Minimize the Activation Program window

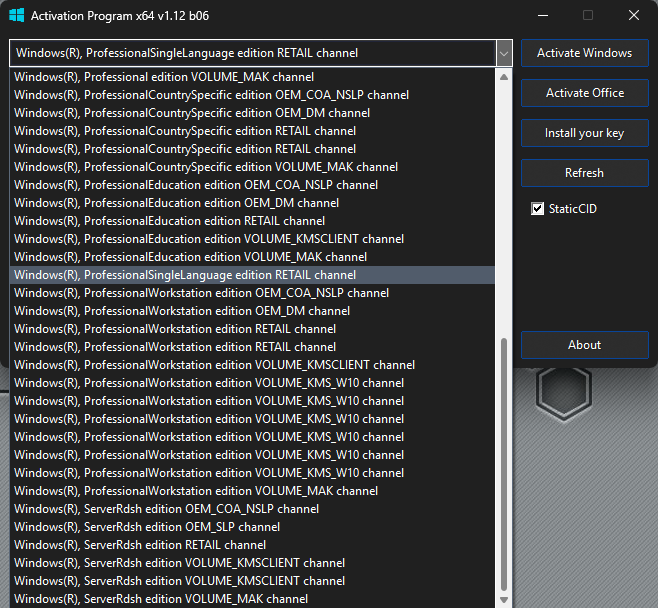click(543, 16)
